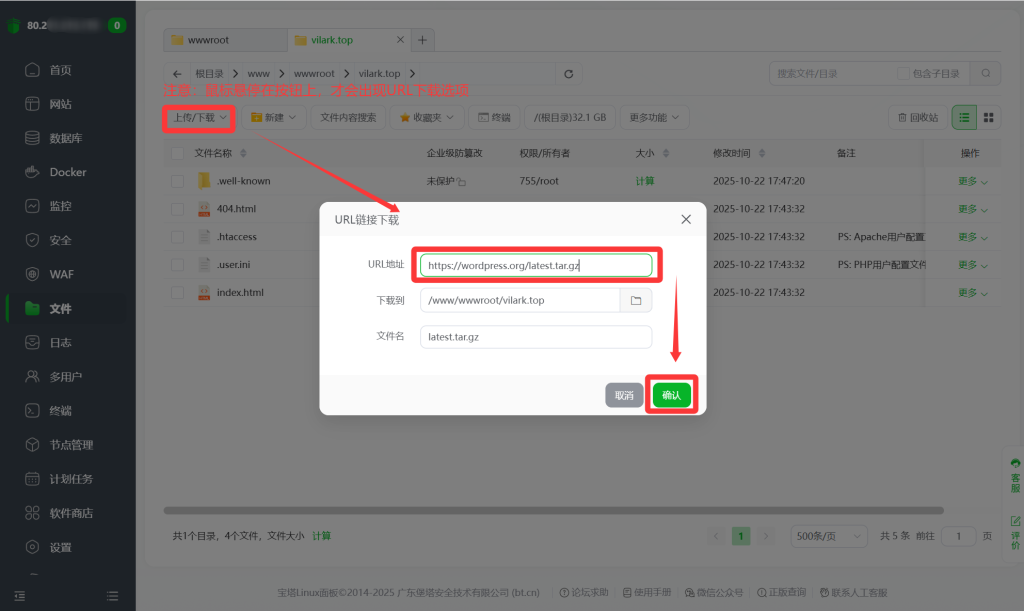1024x611 pixels.
Task: Open the 使用手册 manual link in footer
Action: (651, 591)
